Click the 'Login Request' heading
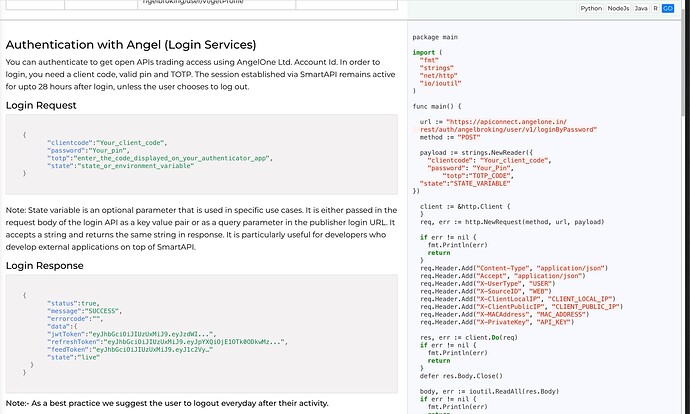This screenshot has width=690, height=414. coord(41,106)
